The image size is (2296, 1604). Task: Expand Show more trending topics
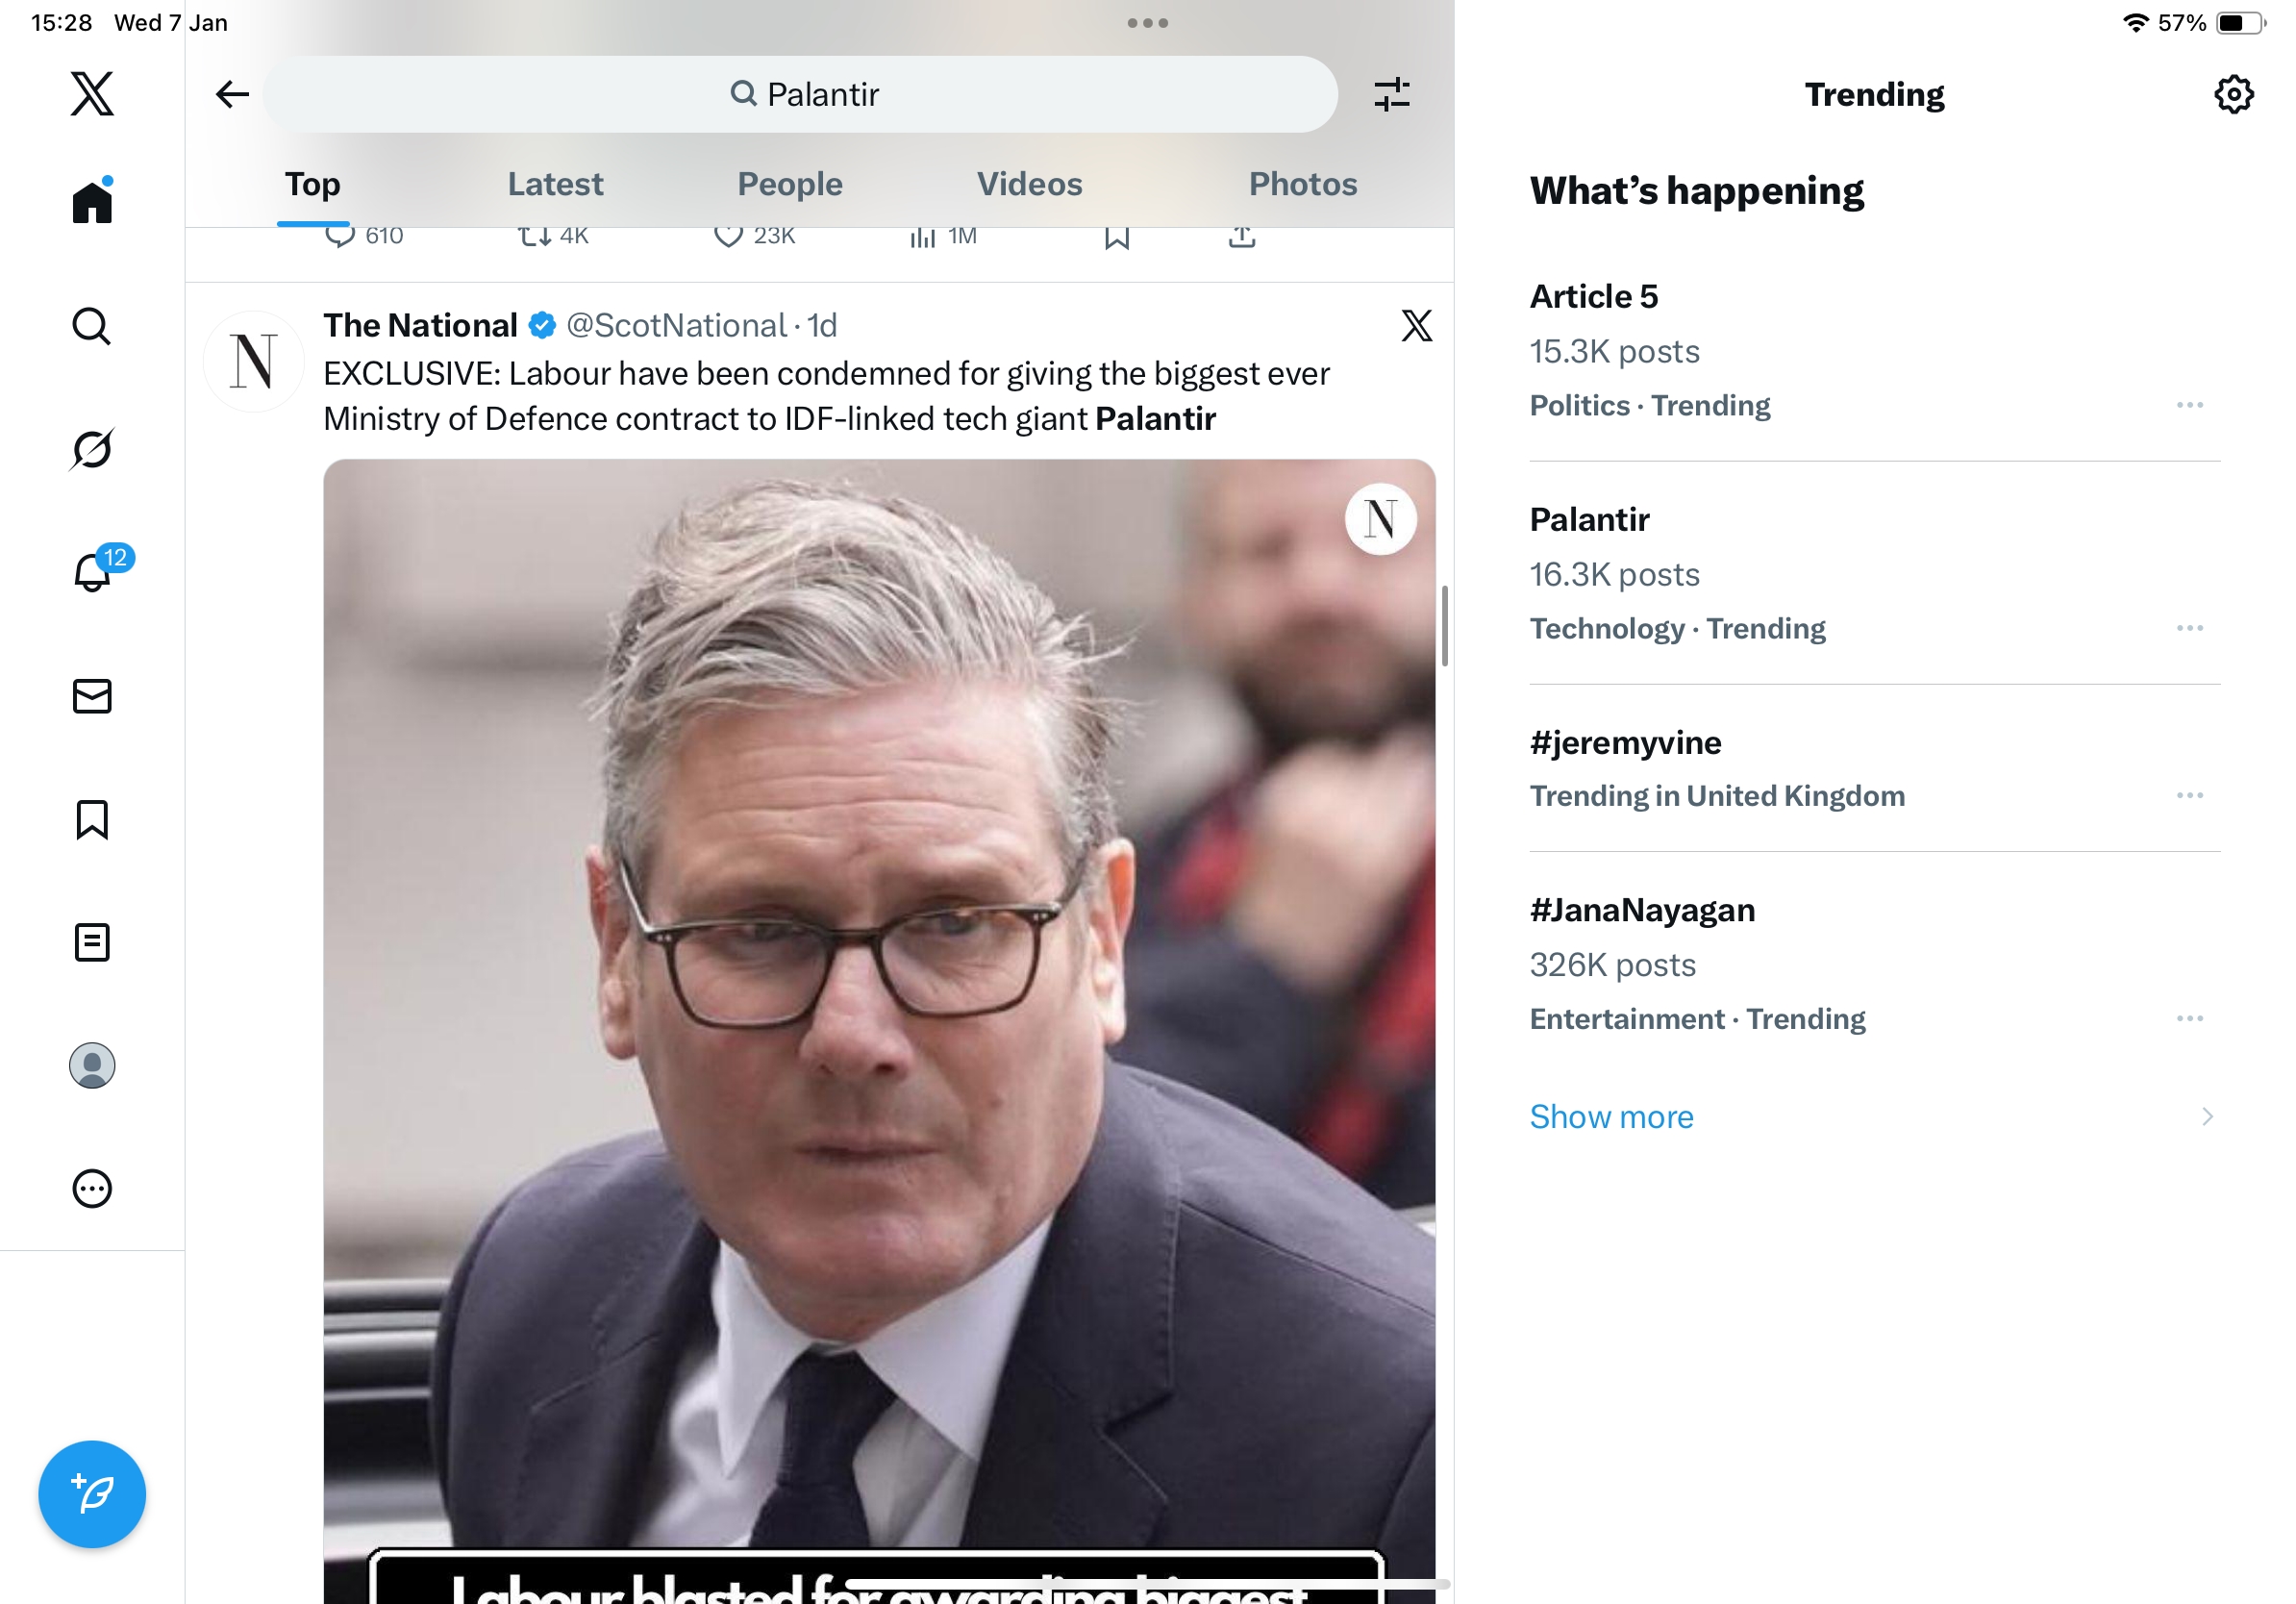(1611, 1116)
